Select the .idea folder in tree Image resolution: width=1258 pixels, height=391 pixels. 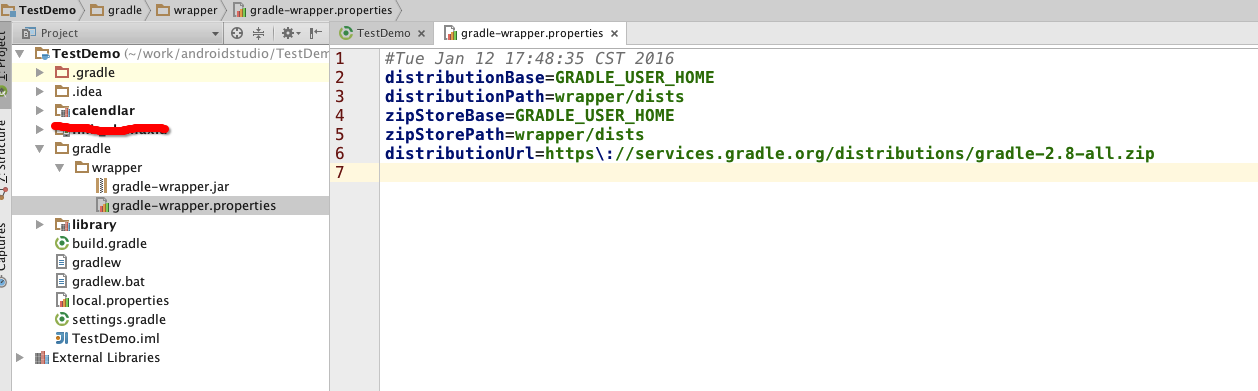(x=87, y=91)
